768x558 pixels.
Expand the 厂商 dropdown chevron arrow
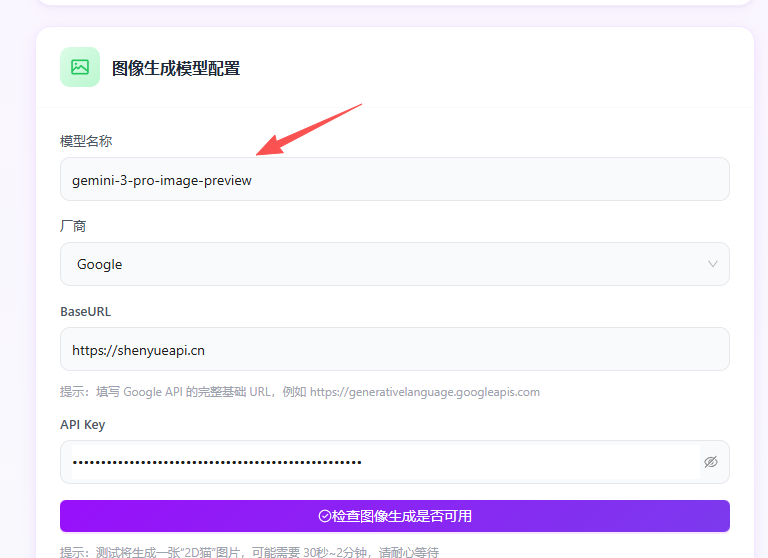pos(713,264)
